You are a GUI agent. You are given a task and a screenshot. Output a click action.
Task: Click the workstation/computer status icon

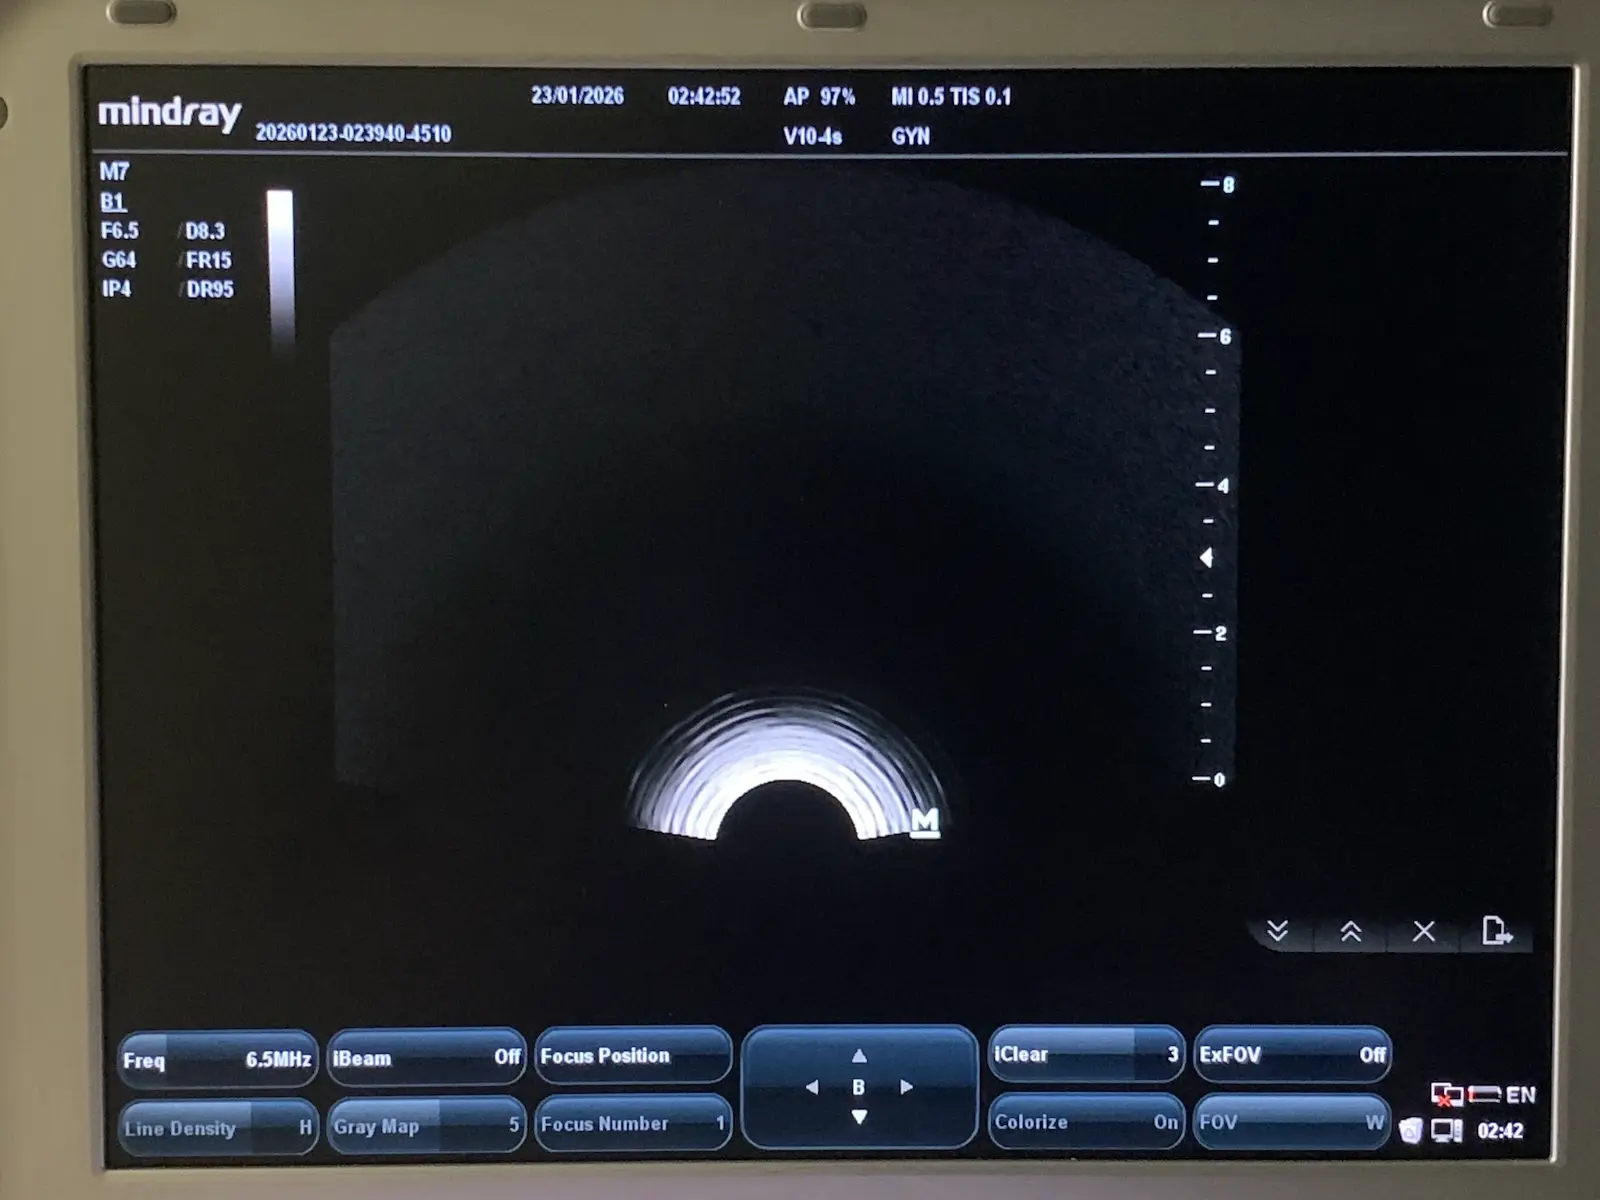(x=1446, y=1130)
